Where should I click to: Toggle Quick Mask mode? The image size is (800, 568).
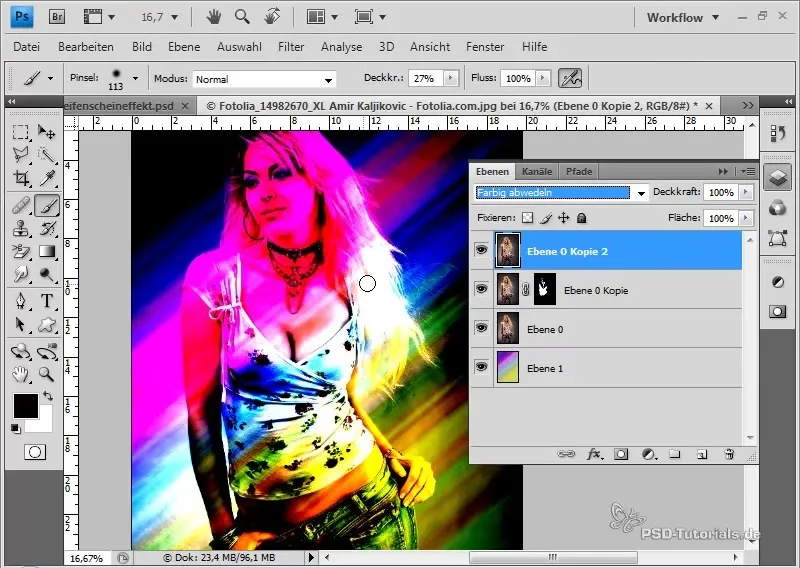pos(35,452)
